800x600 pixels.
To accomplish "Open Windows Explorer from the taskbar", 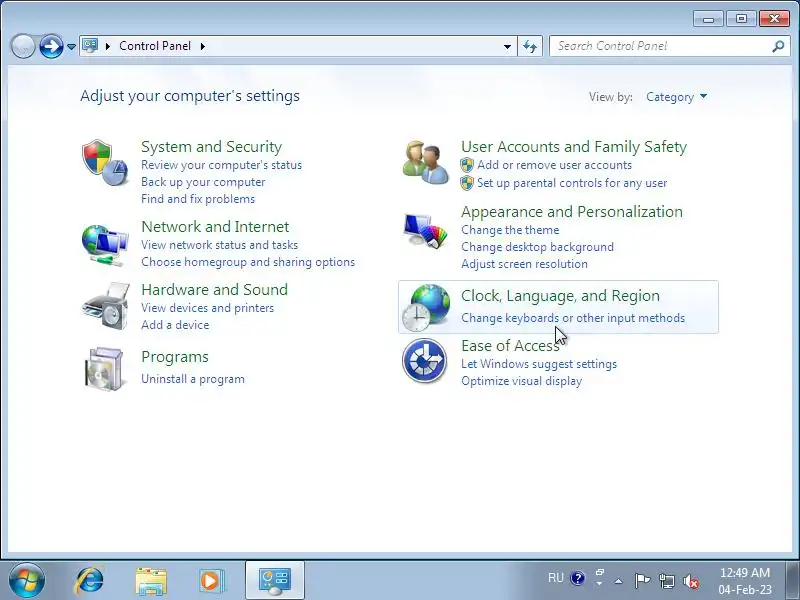I will click(151, 582).
